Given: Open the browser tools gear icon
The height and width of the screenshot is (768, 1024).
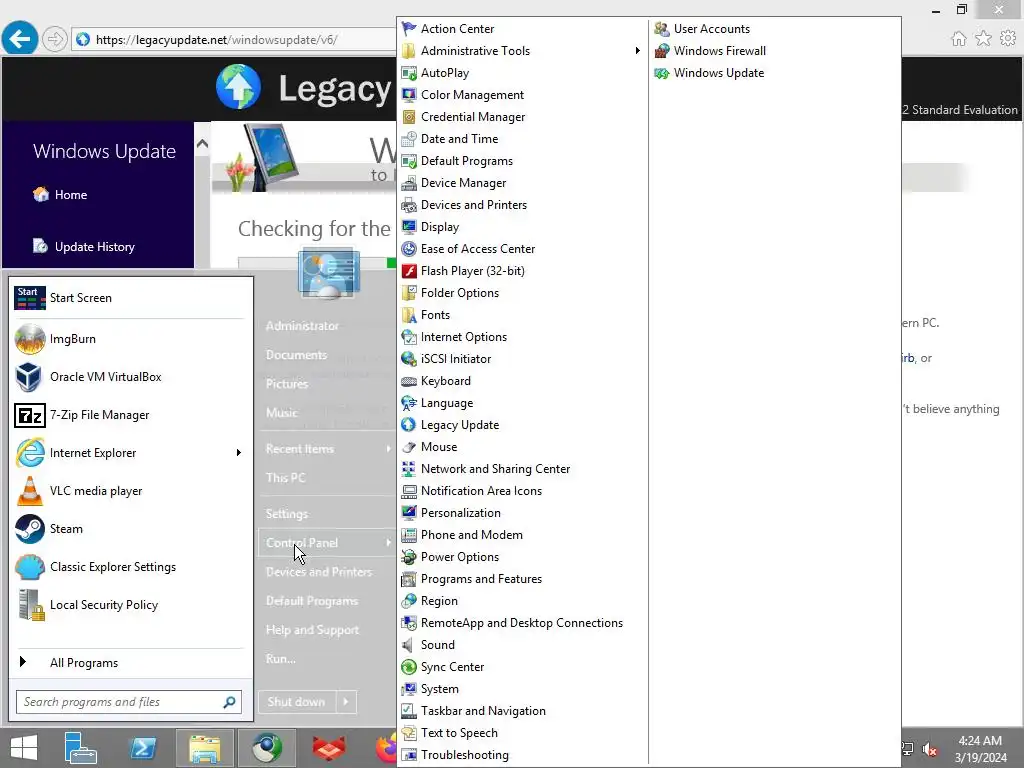Looking at the screenshot, I should pos(1008,39).
